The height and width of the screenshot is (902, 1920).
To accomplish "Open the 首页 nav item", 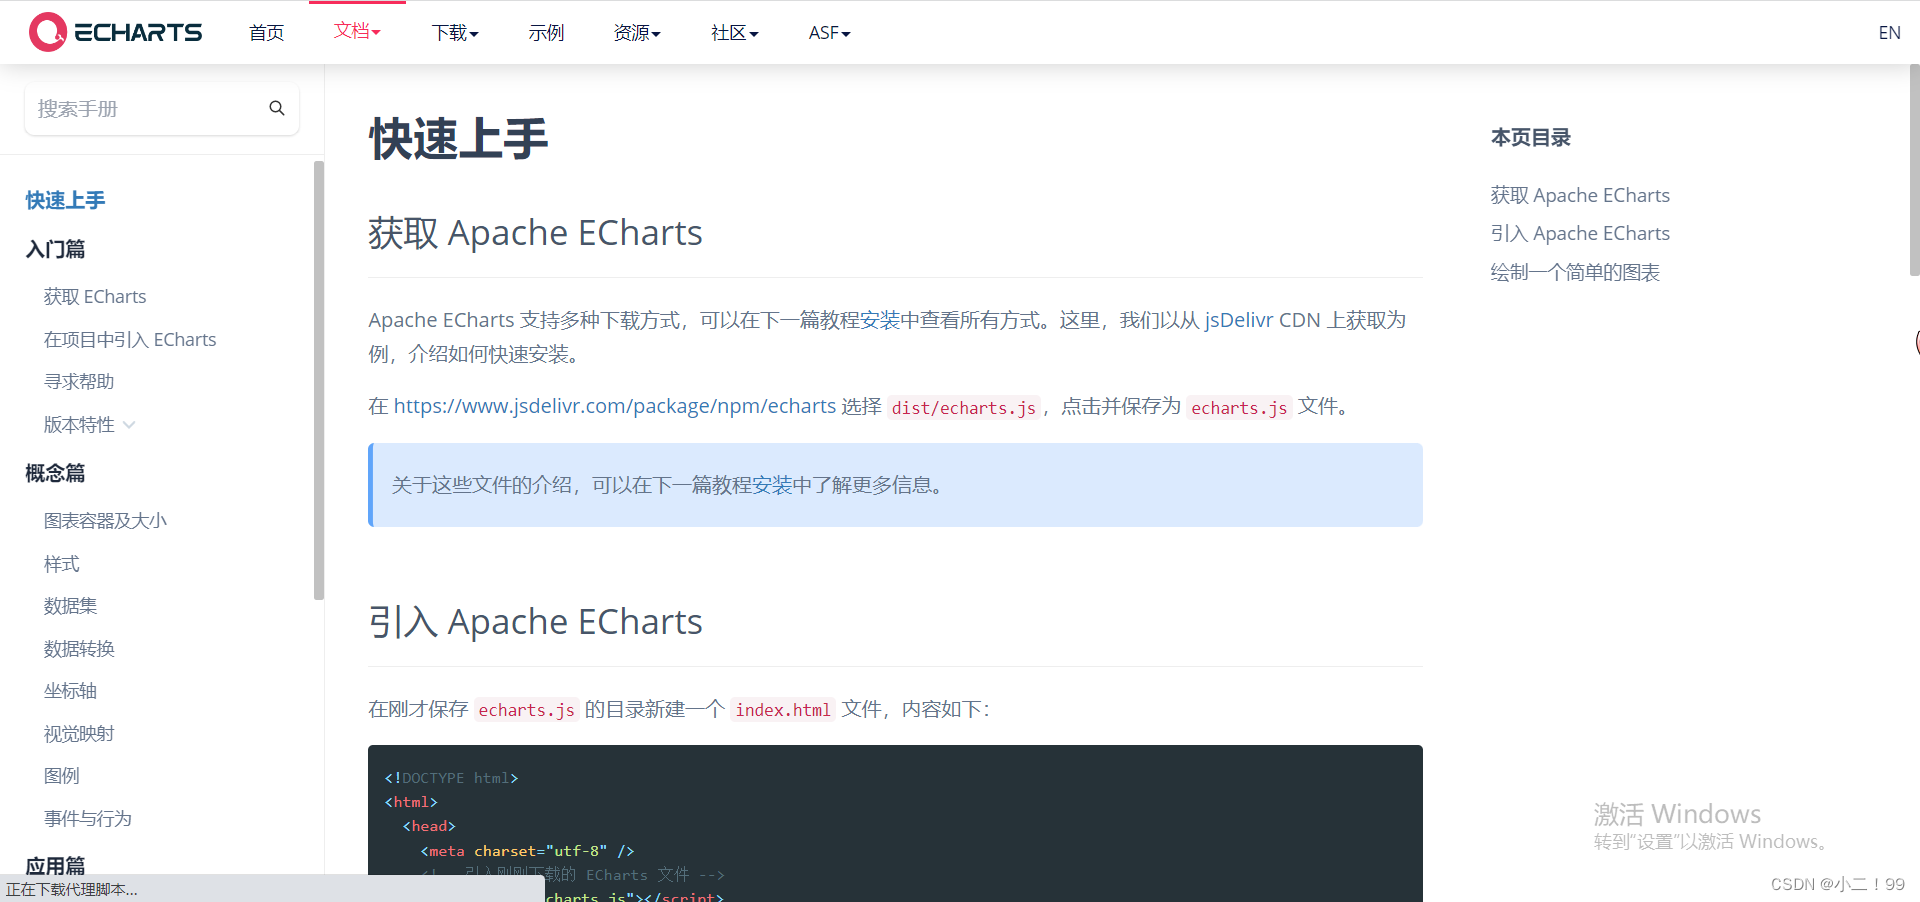I will pos(267,33).
